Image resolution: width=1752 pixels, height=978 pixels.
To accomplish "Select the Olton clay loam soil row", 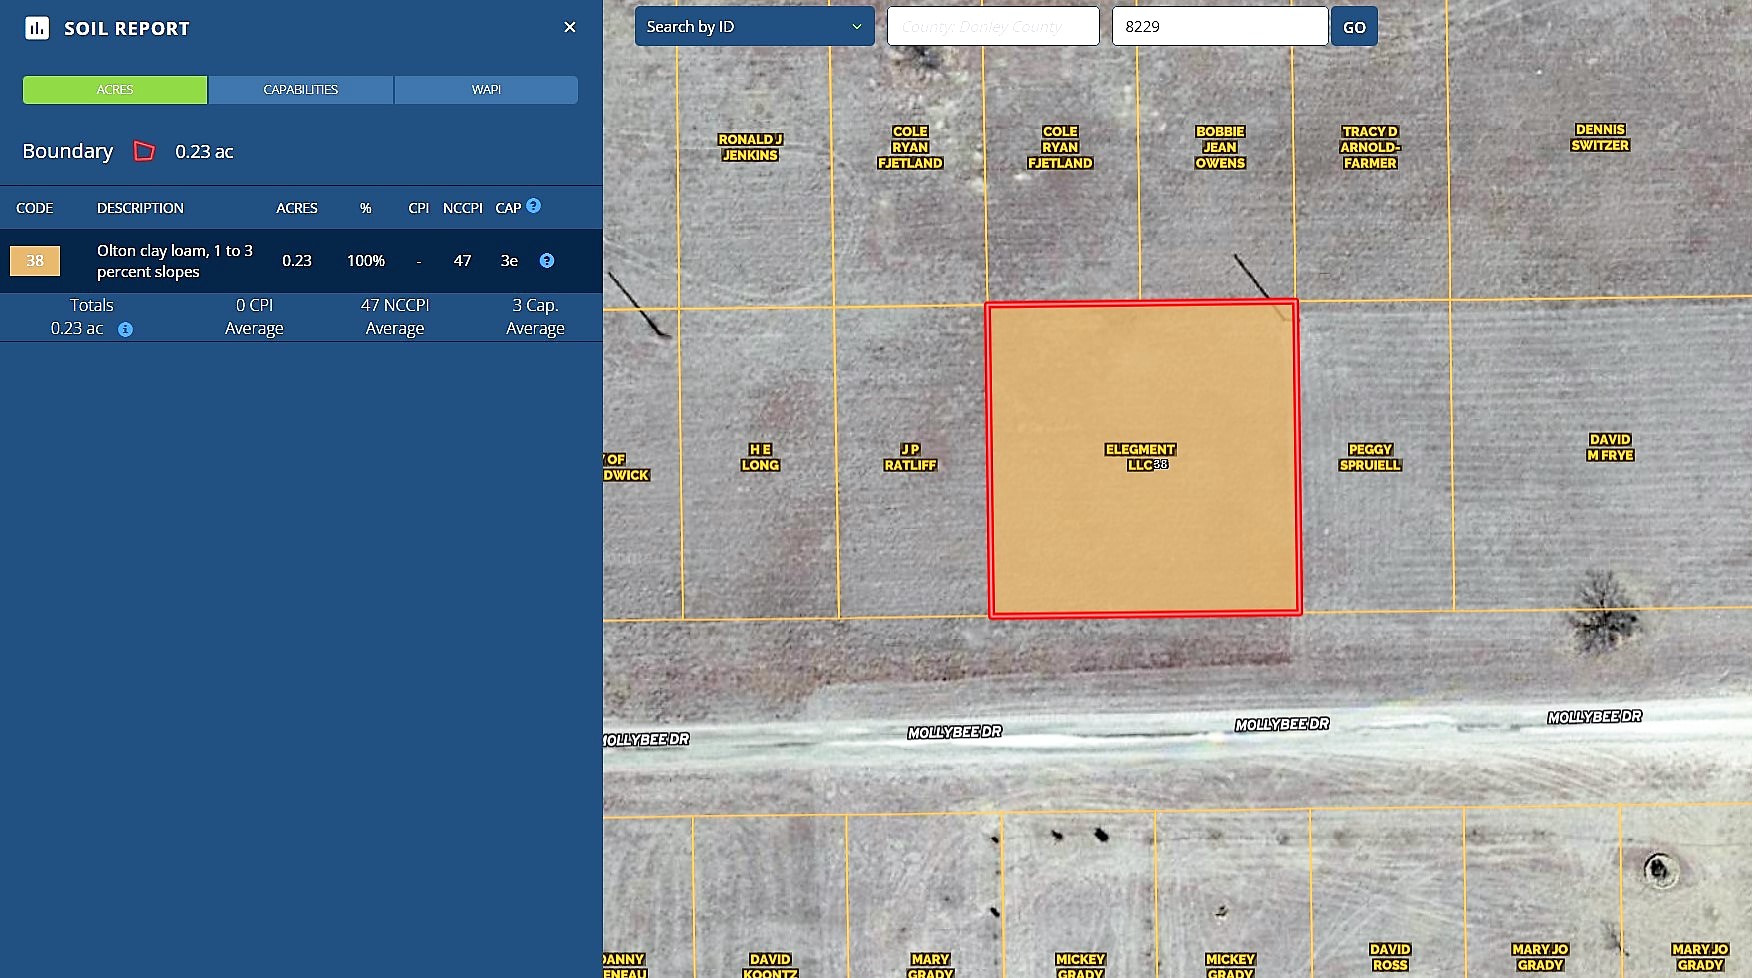I will click(175, 261).
